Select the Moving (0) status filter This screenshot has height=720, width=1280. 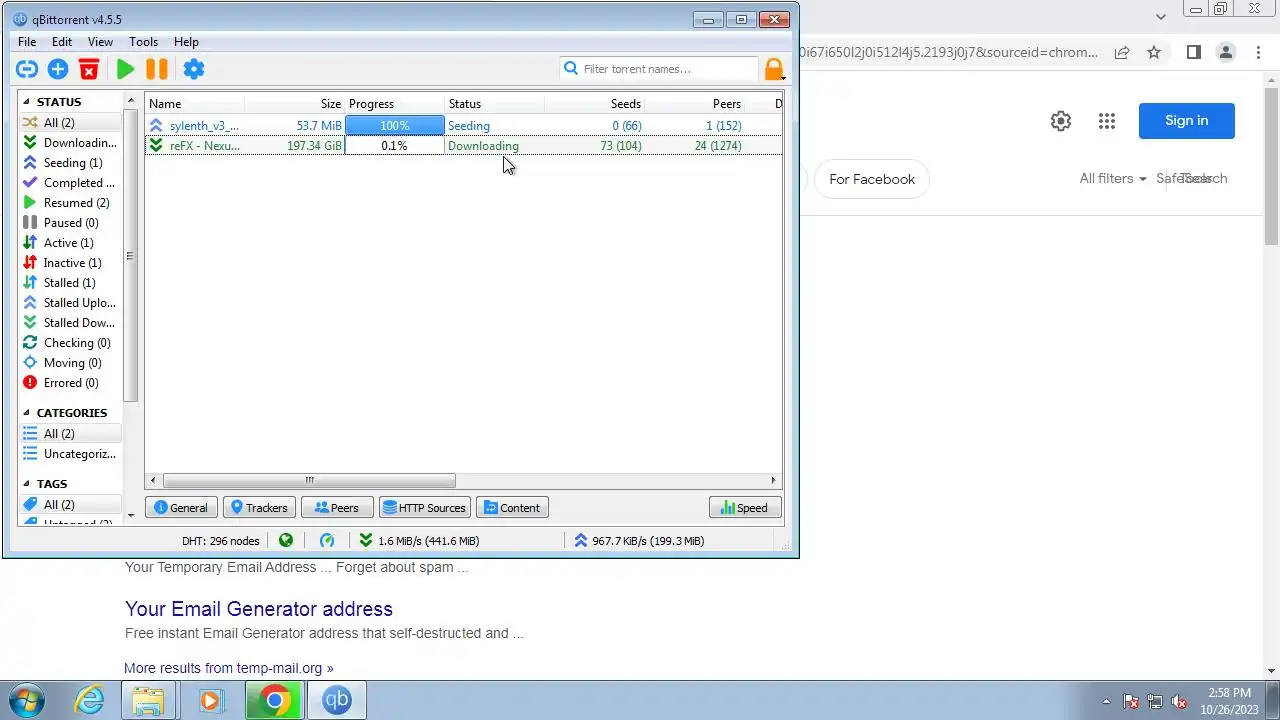click(70, 363)
